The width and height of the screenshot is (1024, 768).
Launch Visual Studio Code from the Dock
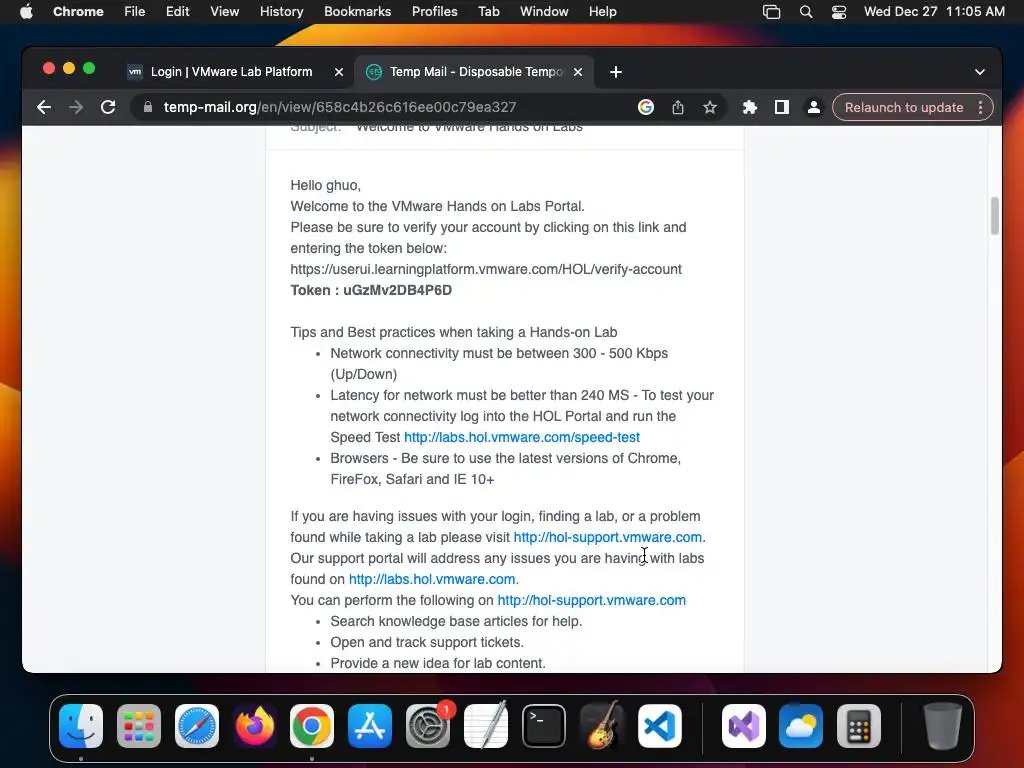[660, 726]
